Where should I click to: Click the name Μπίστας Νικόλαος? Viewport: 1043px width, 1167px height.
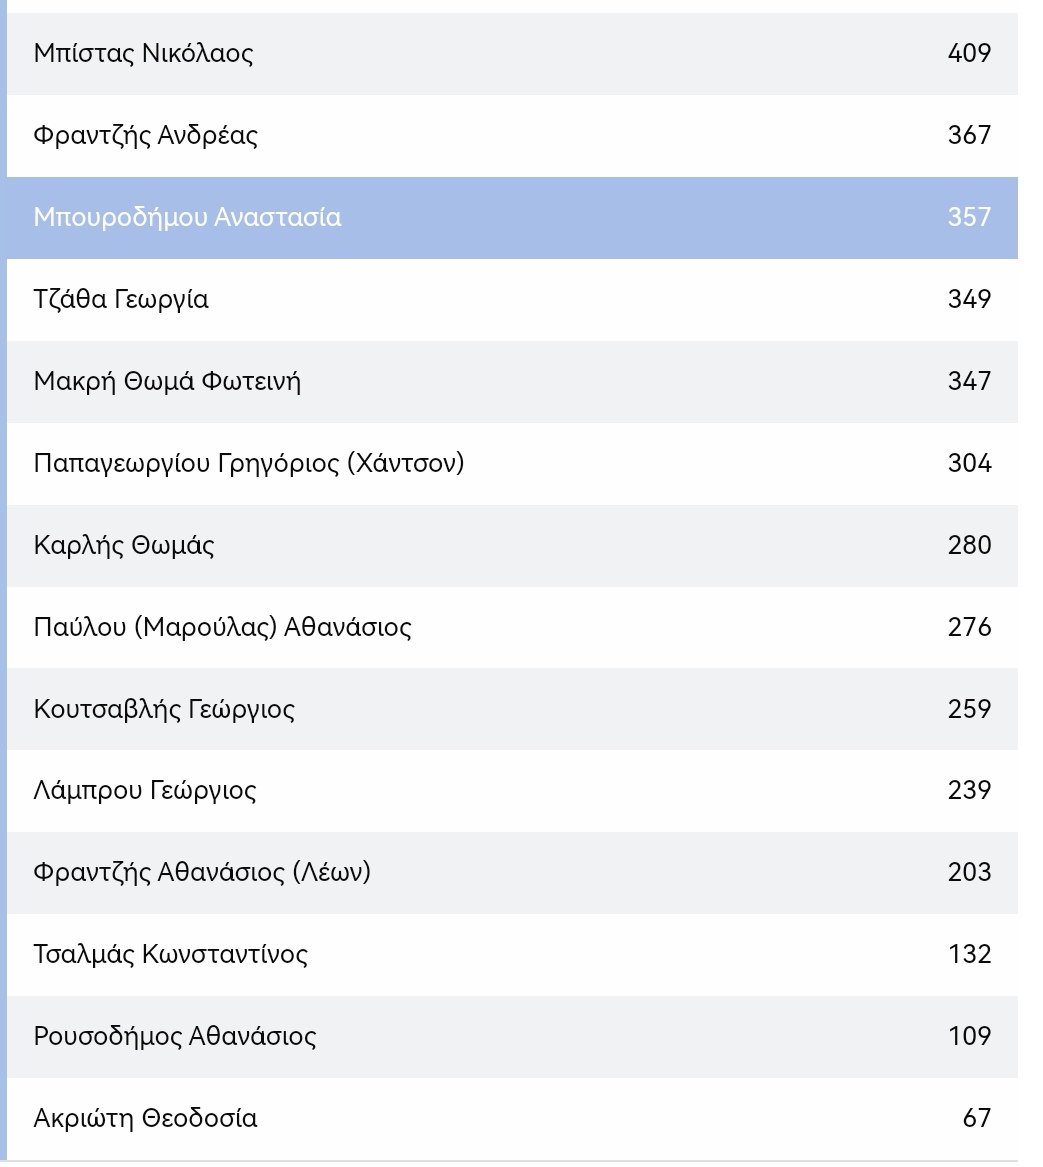click(143, 53)
